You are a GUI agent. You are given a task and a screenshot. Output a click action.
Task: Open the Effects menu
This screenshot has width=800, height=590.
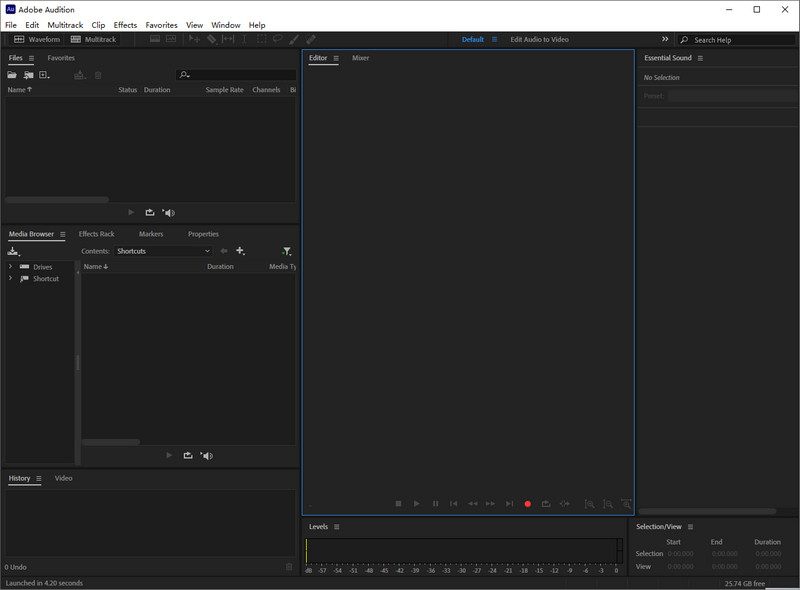click(124, 24)
